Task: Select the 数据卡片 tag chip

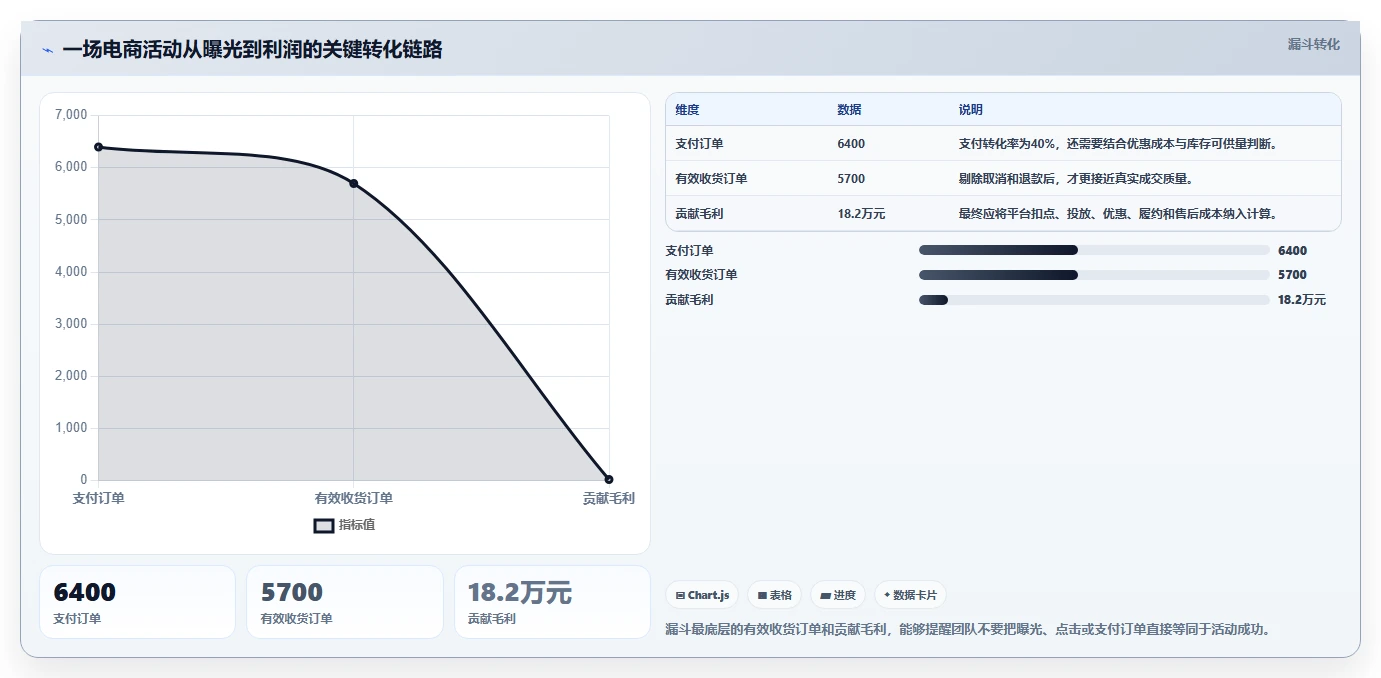Action: 910,595
